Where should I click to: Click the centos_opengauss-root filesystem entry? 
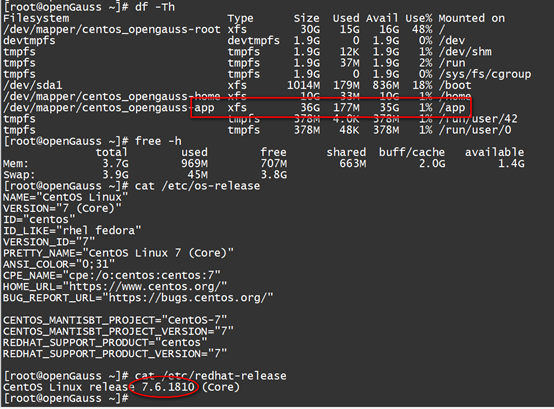[x=112, y=30]
